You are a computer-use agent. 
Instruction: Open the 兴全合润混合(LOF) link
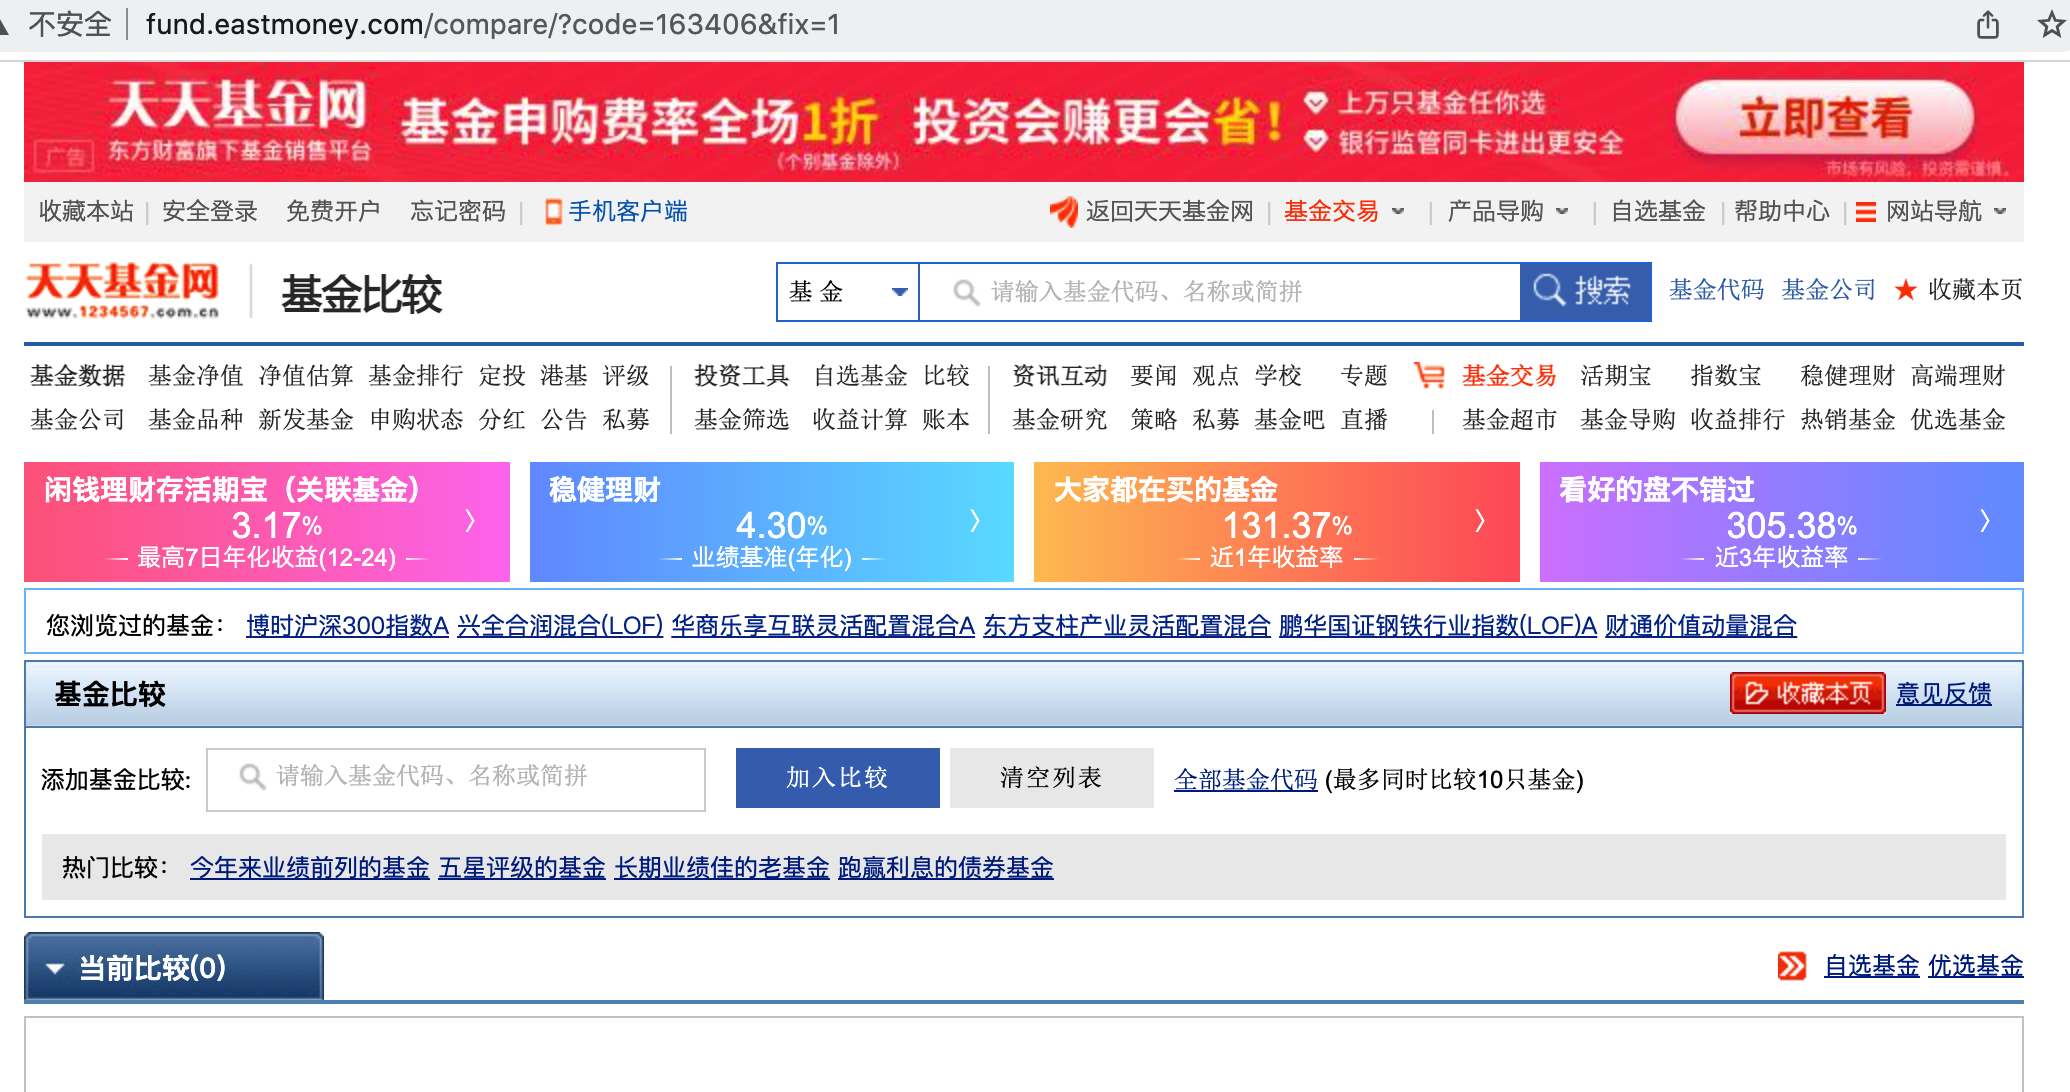click(x=559, y=626)
